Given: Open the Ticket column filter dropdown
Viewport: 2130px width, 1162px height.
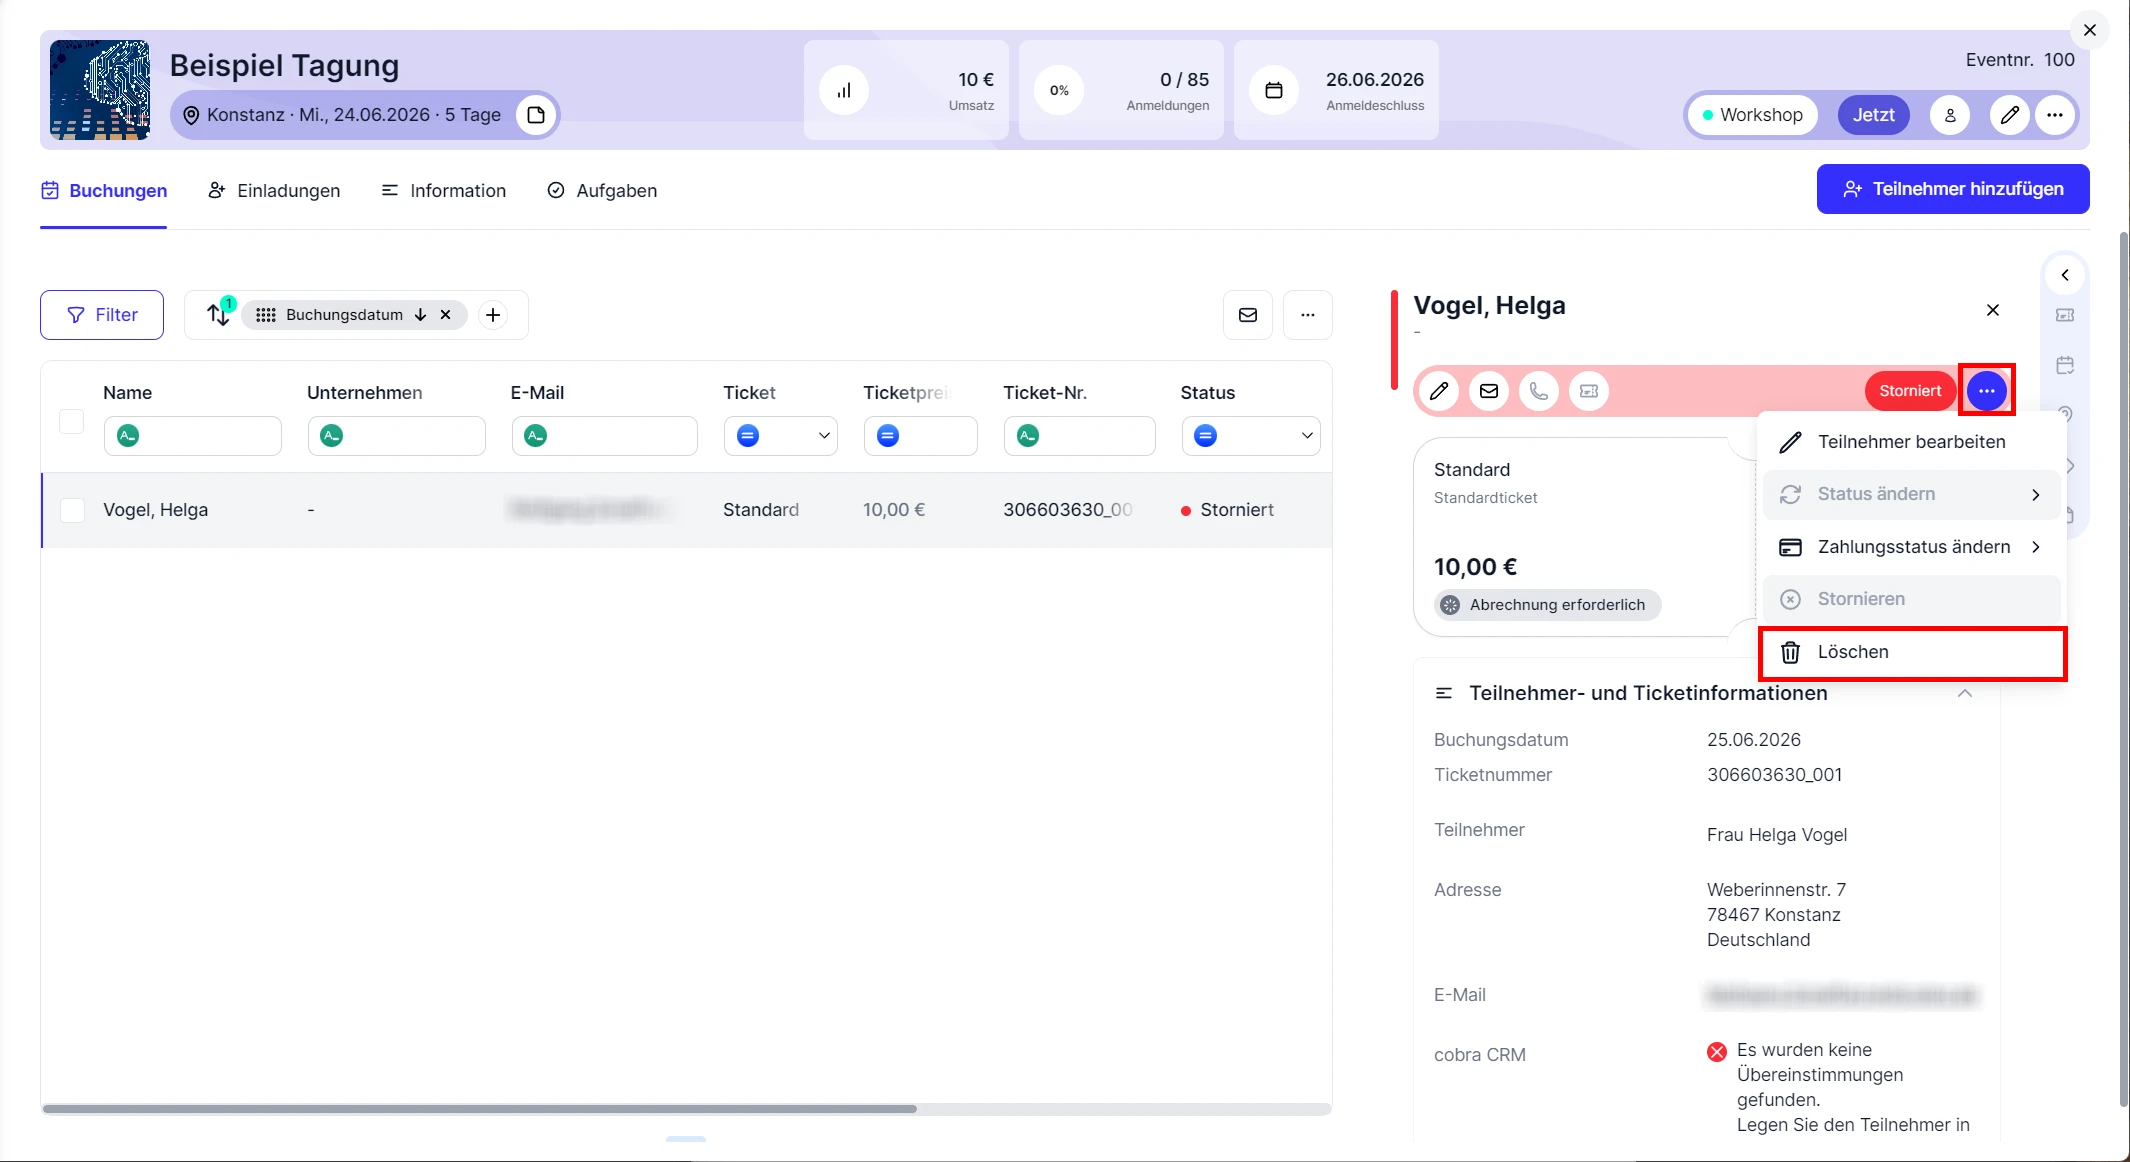Looking at the screenshot, I should pos(780,436).
